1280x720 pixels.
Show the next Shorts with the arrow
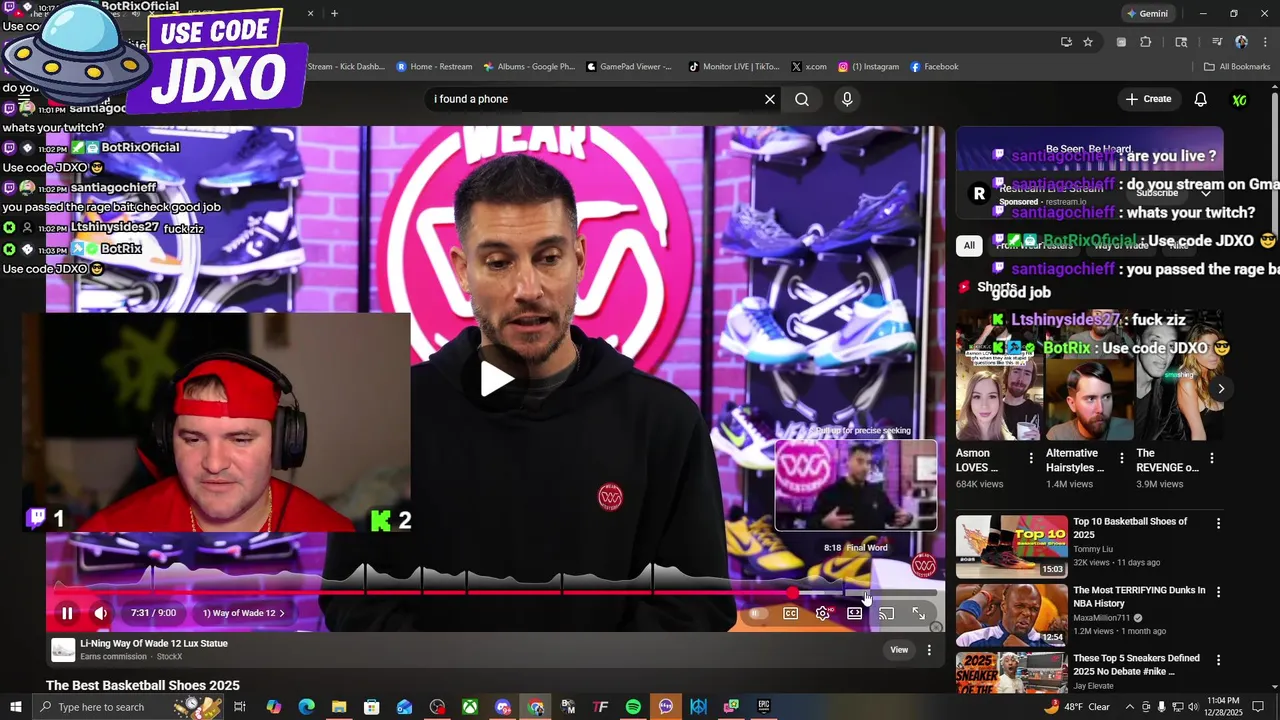click(x=1220, y=389)
